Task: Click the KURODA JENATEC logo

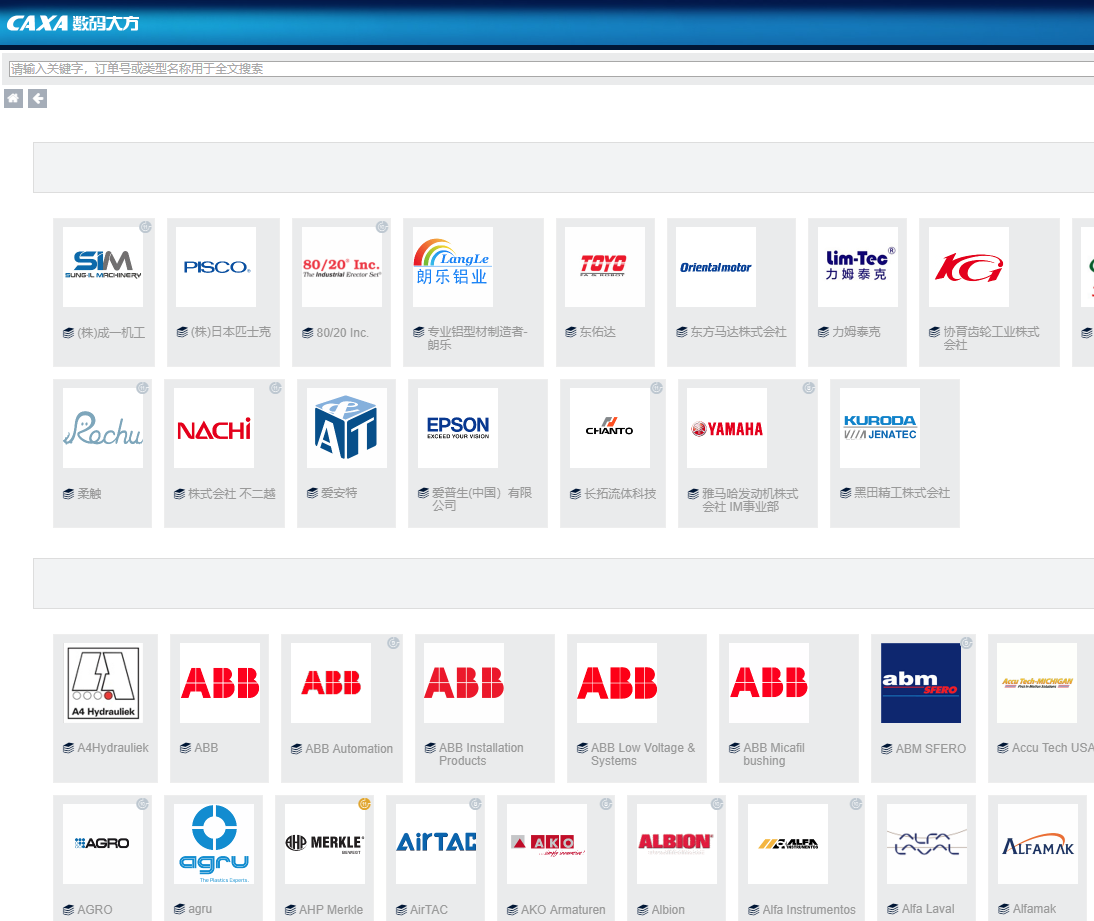Action: pyautogui.click(x=880, y=428)
